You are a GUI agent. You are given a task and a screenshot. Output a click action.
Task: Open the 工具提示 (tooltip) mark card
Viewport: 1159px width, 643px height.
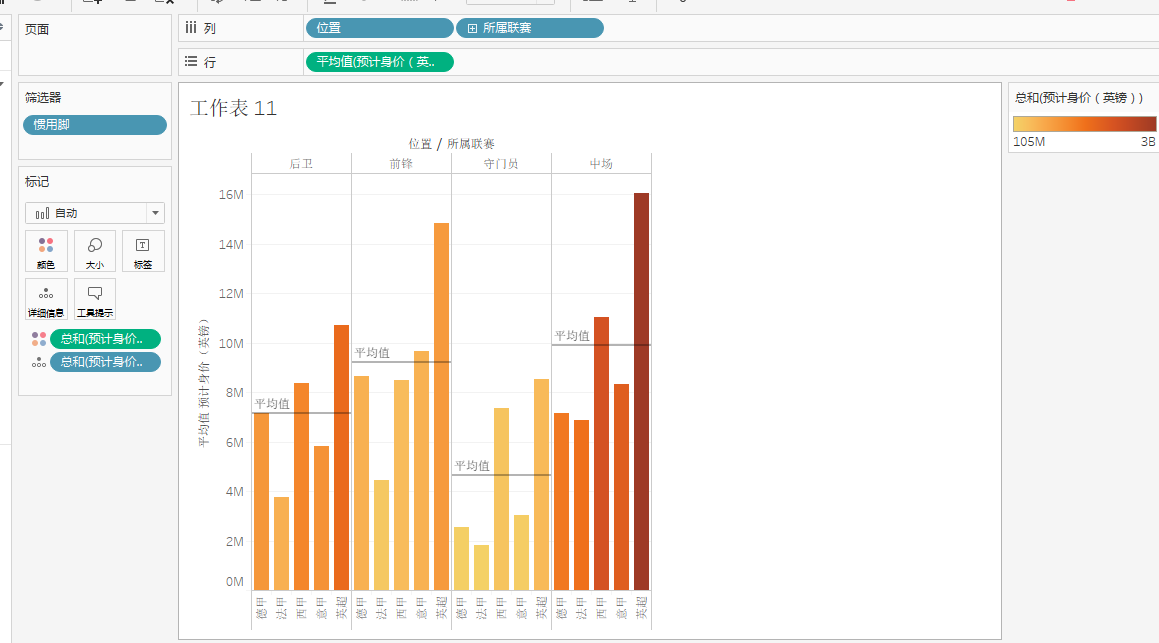[95, 299]
